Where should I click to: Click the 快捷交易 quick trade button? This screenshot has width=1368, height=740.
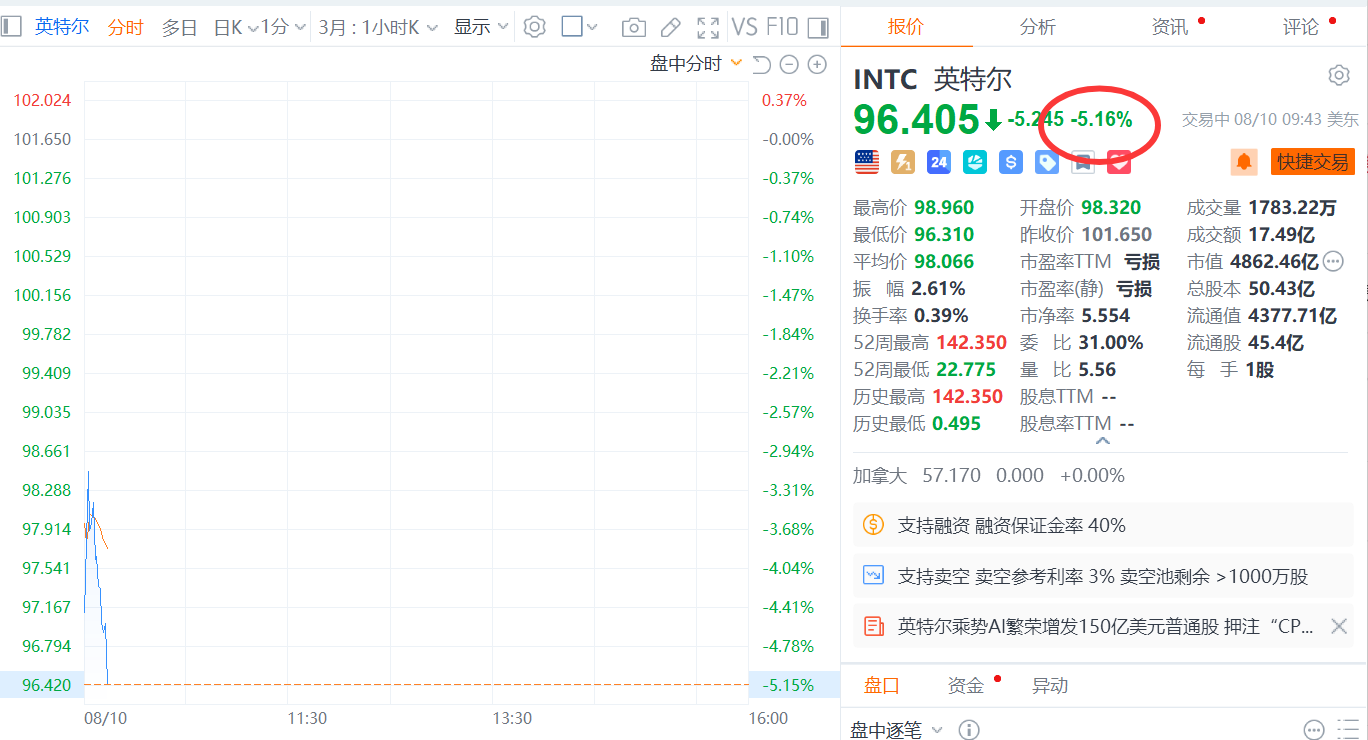pyautogui.click(x=1313, y=161)
